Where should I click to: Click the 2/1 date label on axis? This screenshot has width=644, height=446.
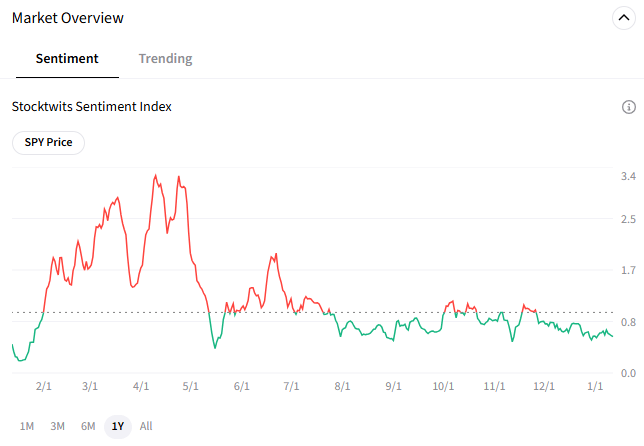(x=44, y=386)
